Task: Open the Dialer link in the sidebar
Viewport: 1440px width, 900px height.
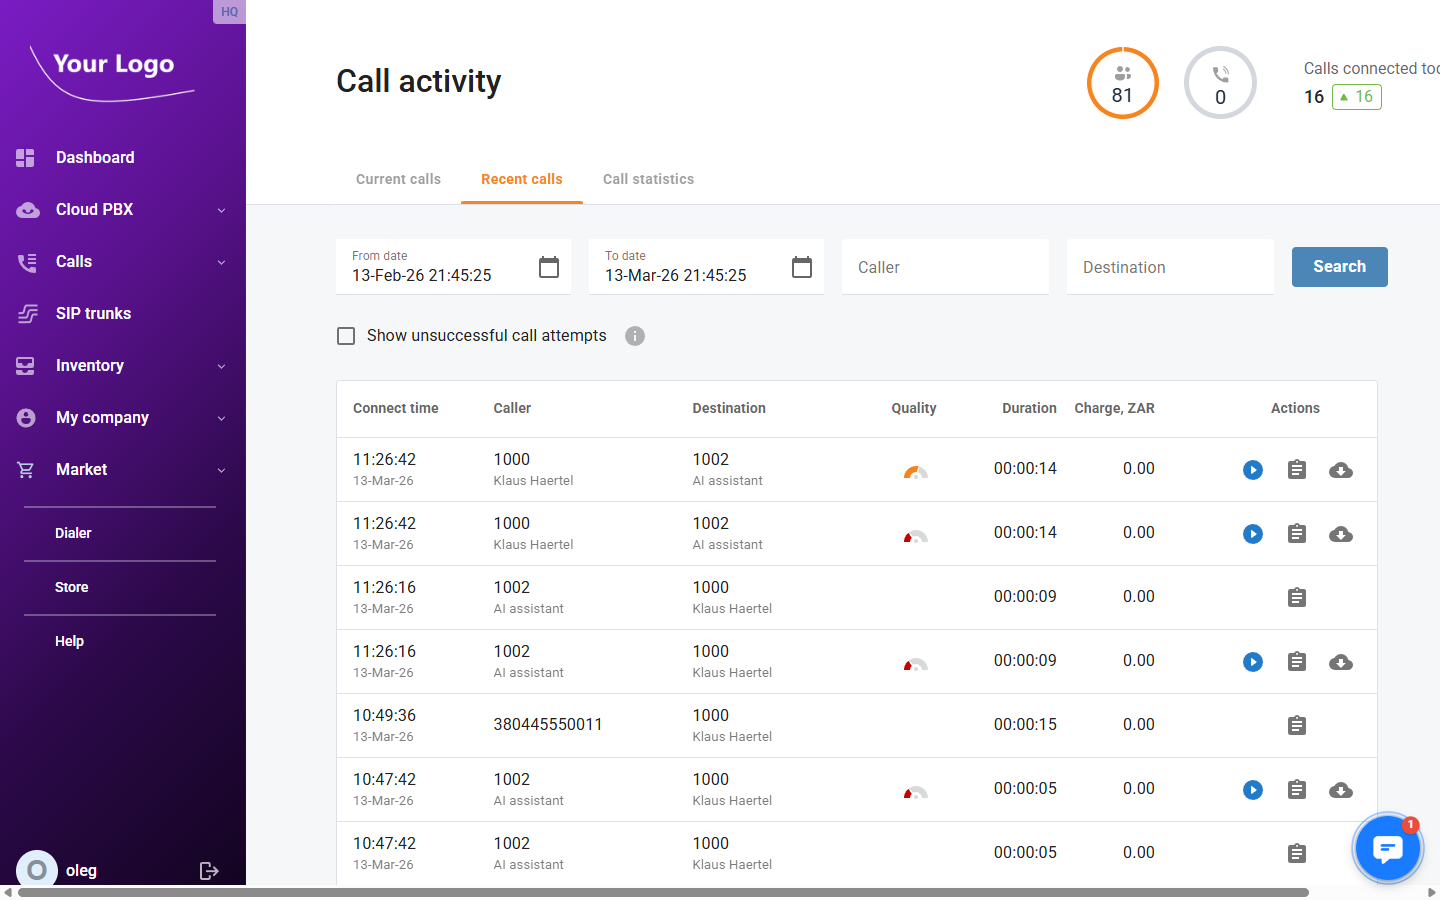Action: coord(73,533)
